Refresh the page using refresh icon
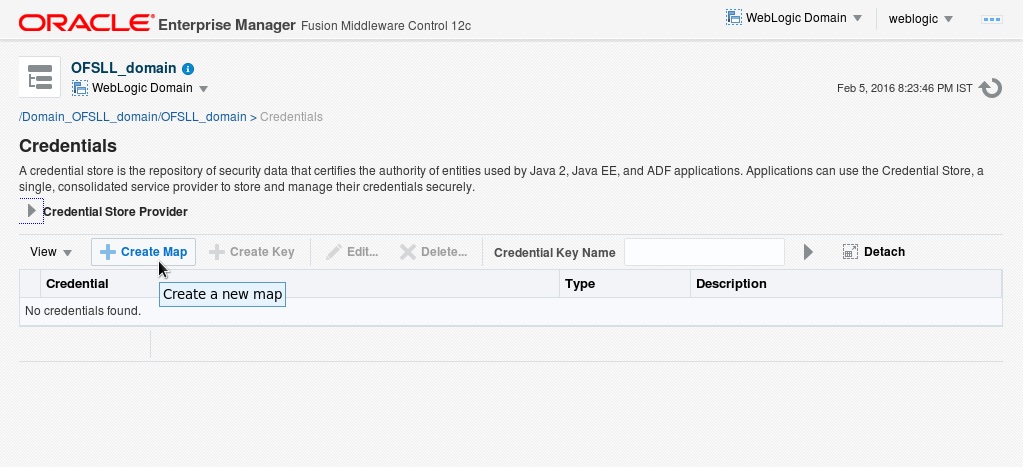Viewport: 1023px width, 467px height. click(x=990, y=88)
